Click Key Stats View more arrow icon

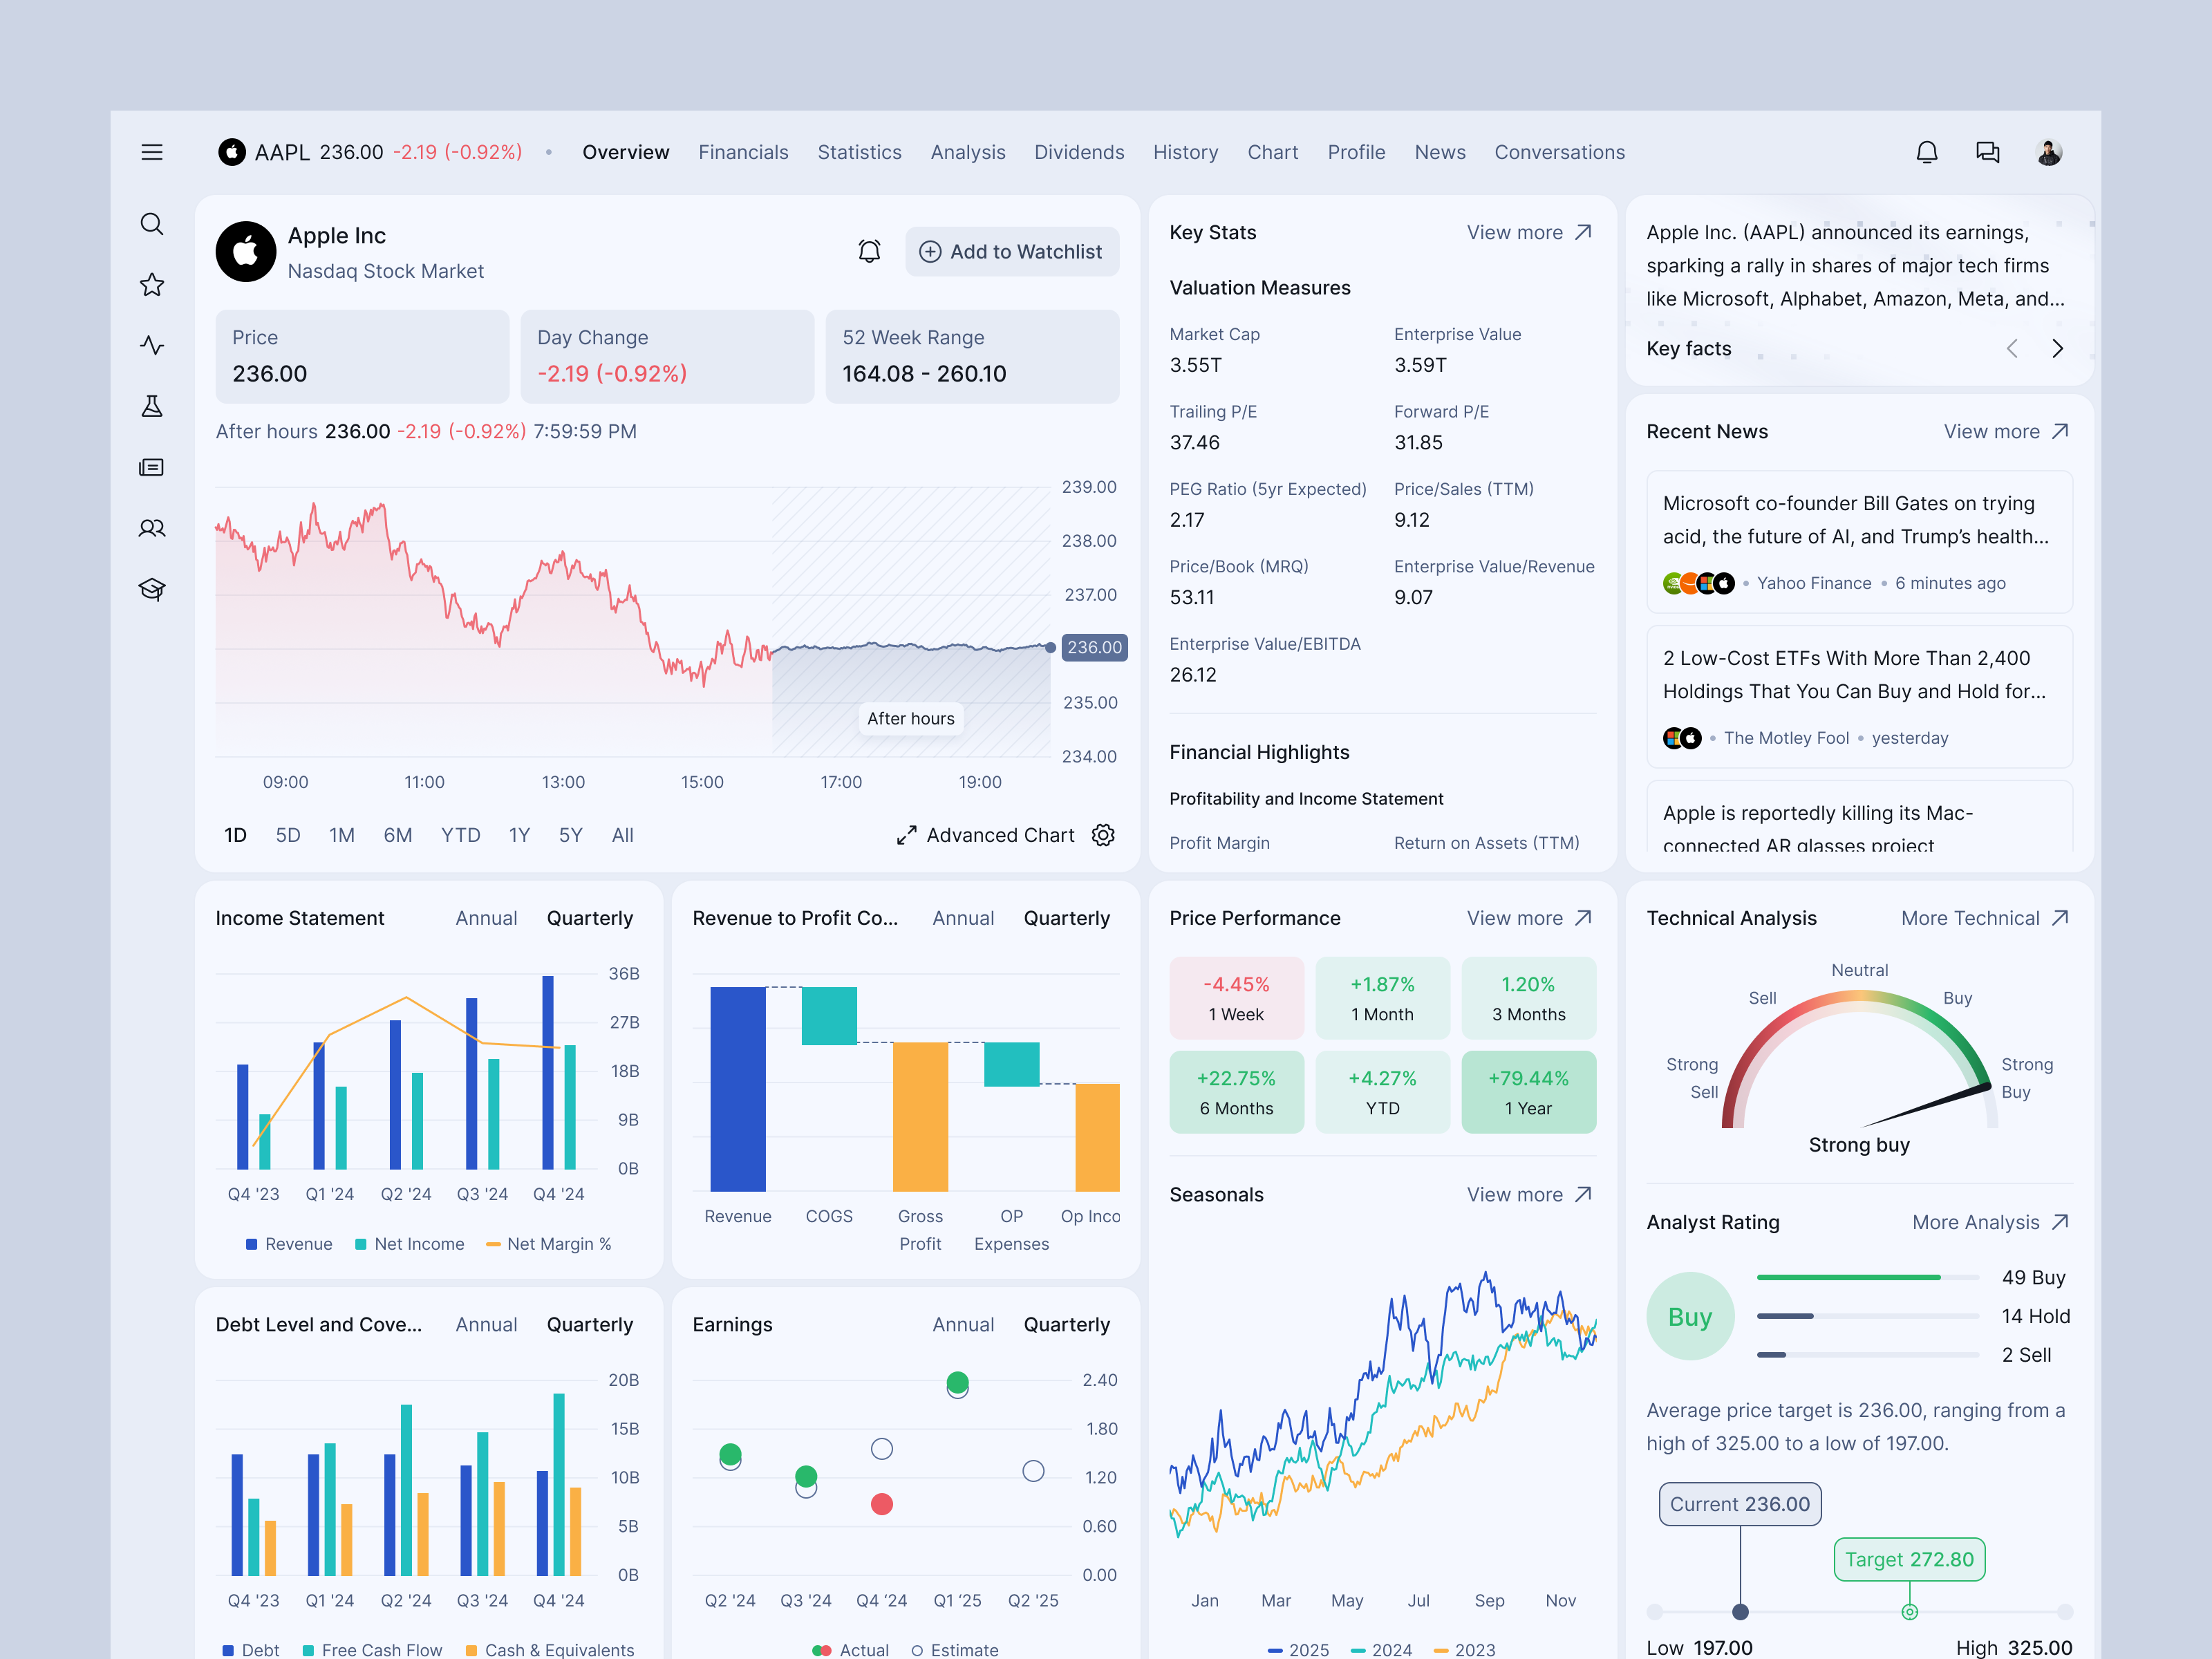1584,232
